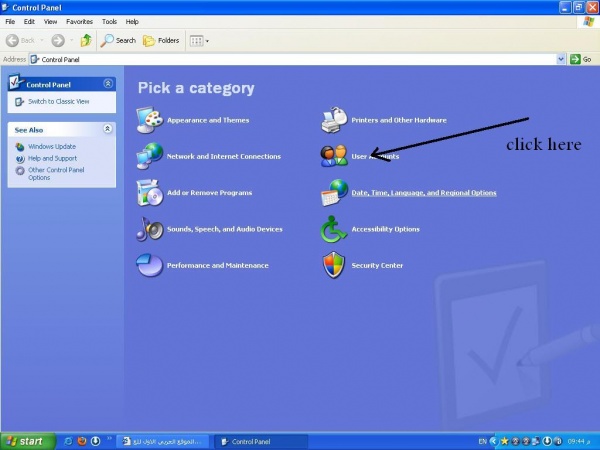Open the Performance and Maintenance pie chart icon
Viewport: 600px width, 450px height.
point(150,265)
